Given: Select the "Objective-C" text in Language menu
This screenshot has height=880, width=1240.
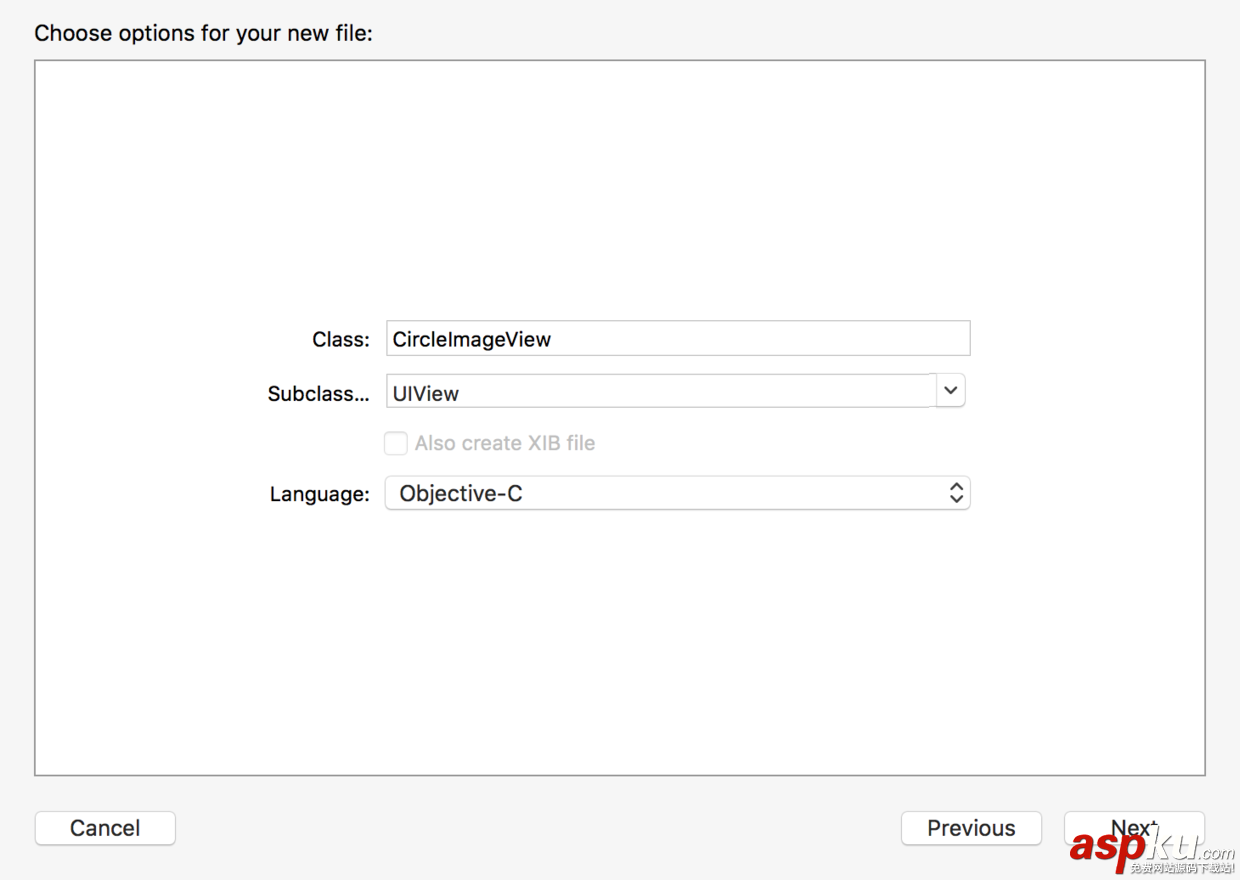Looking at the screenshot, I should point(461,493).
